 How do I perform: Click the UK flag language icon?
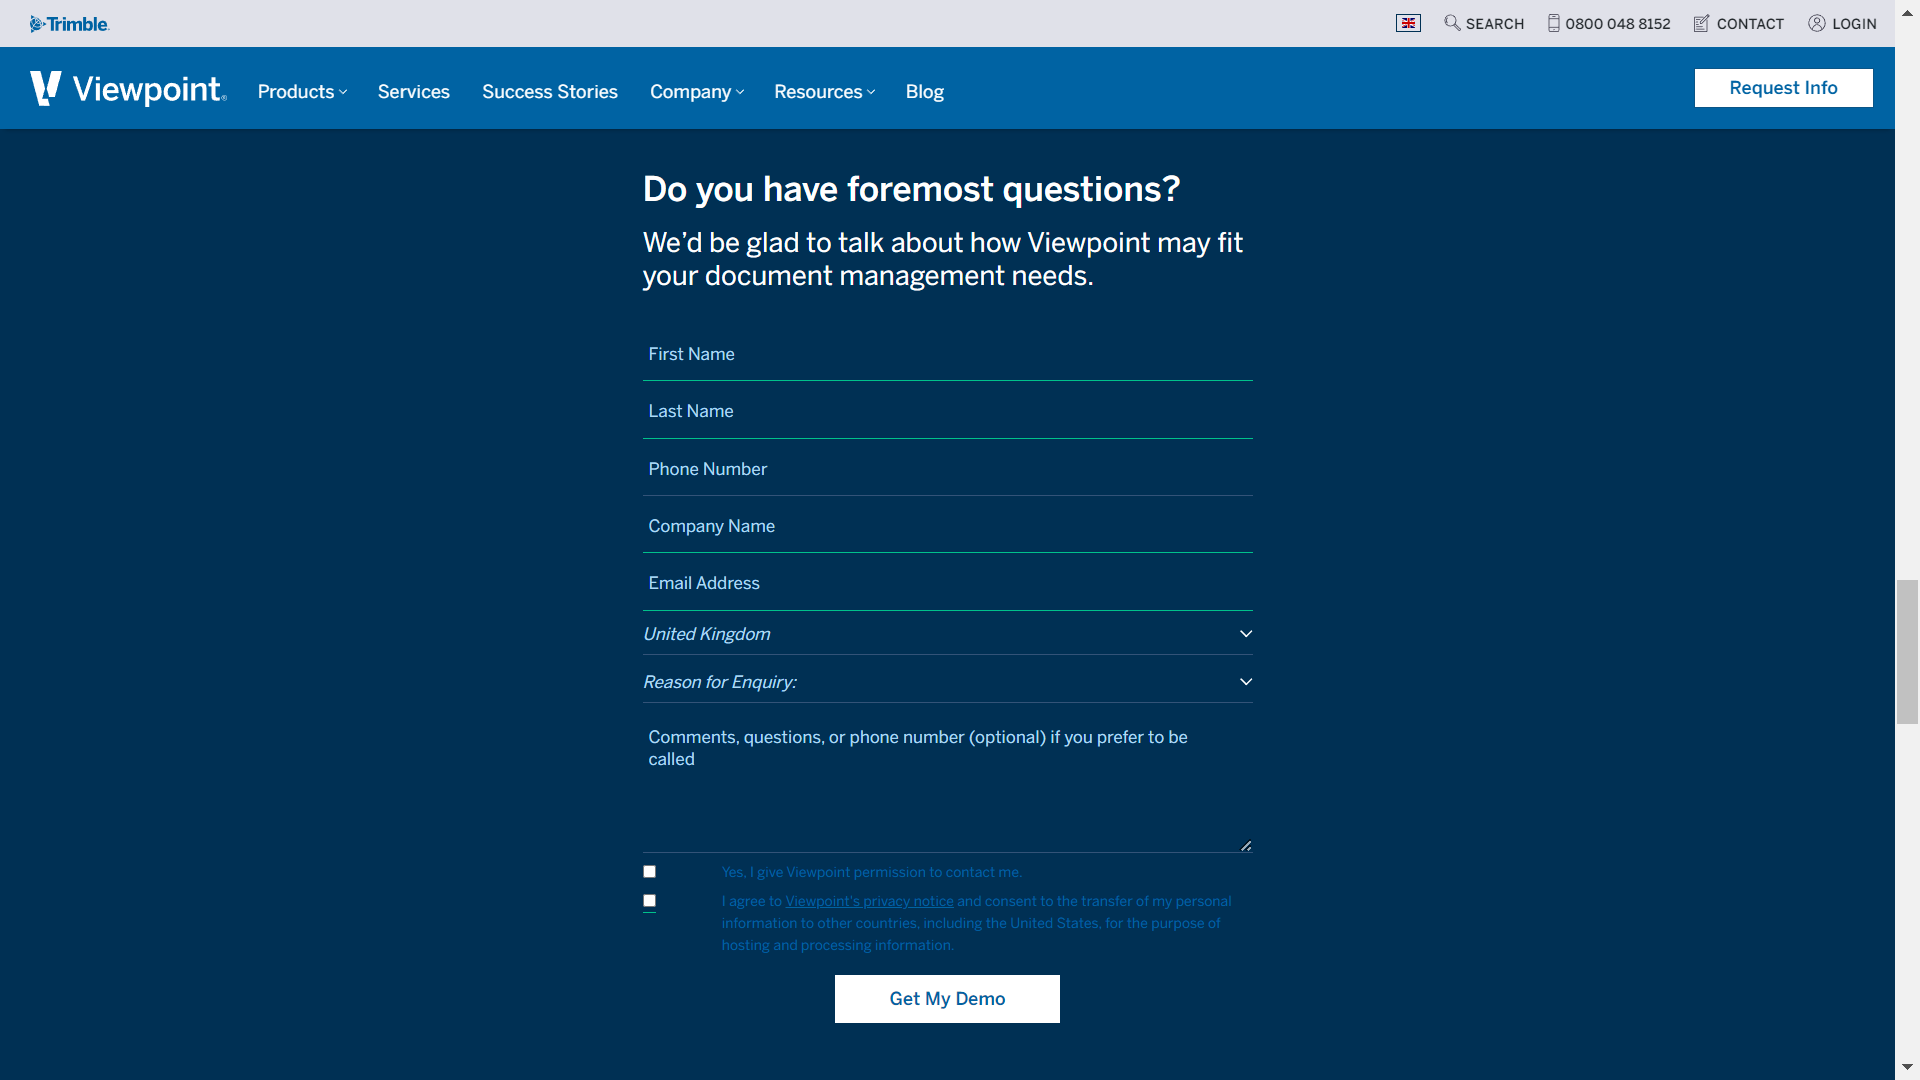[1408, 22]
